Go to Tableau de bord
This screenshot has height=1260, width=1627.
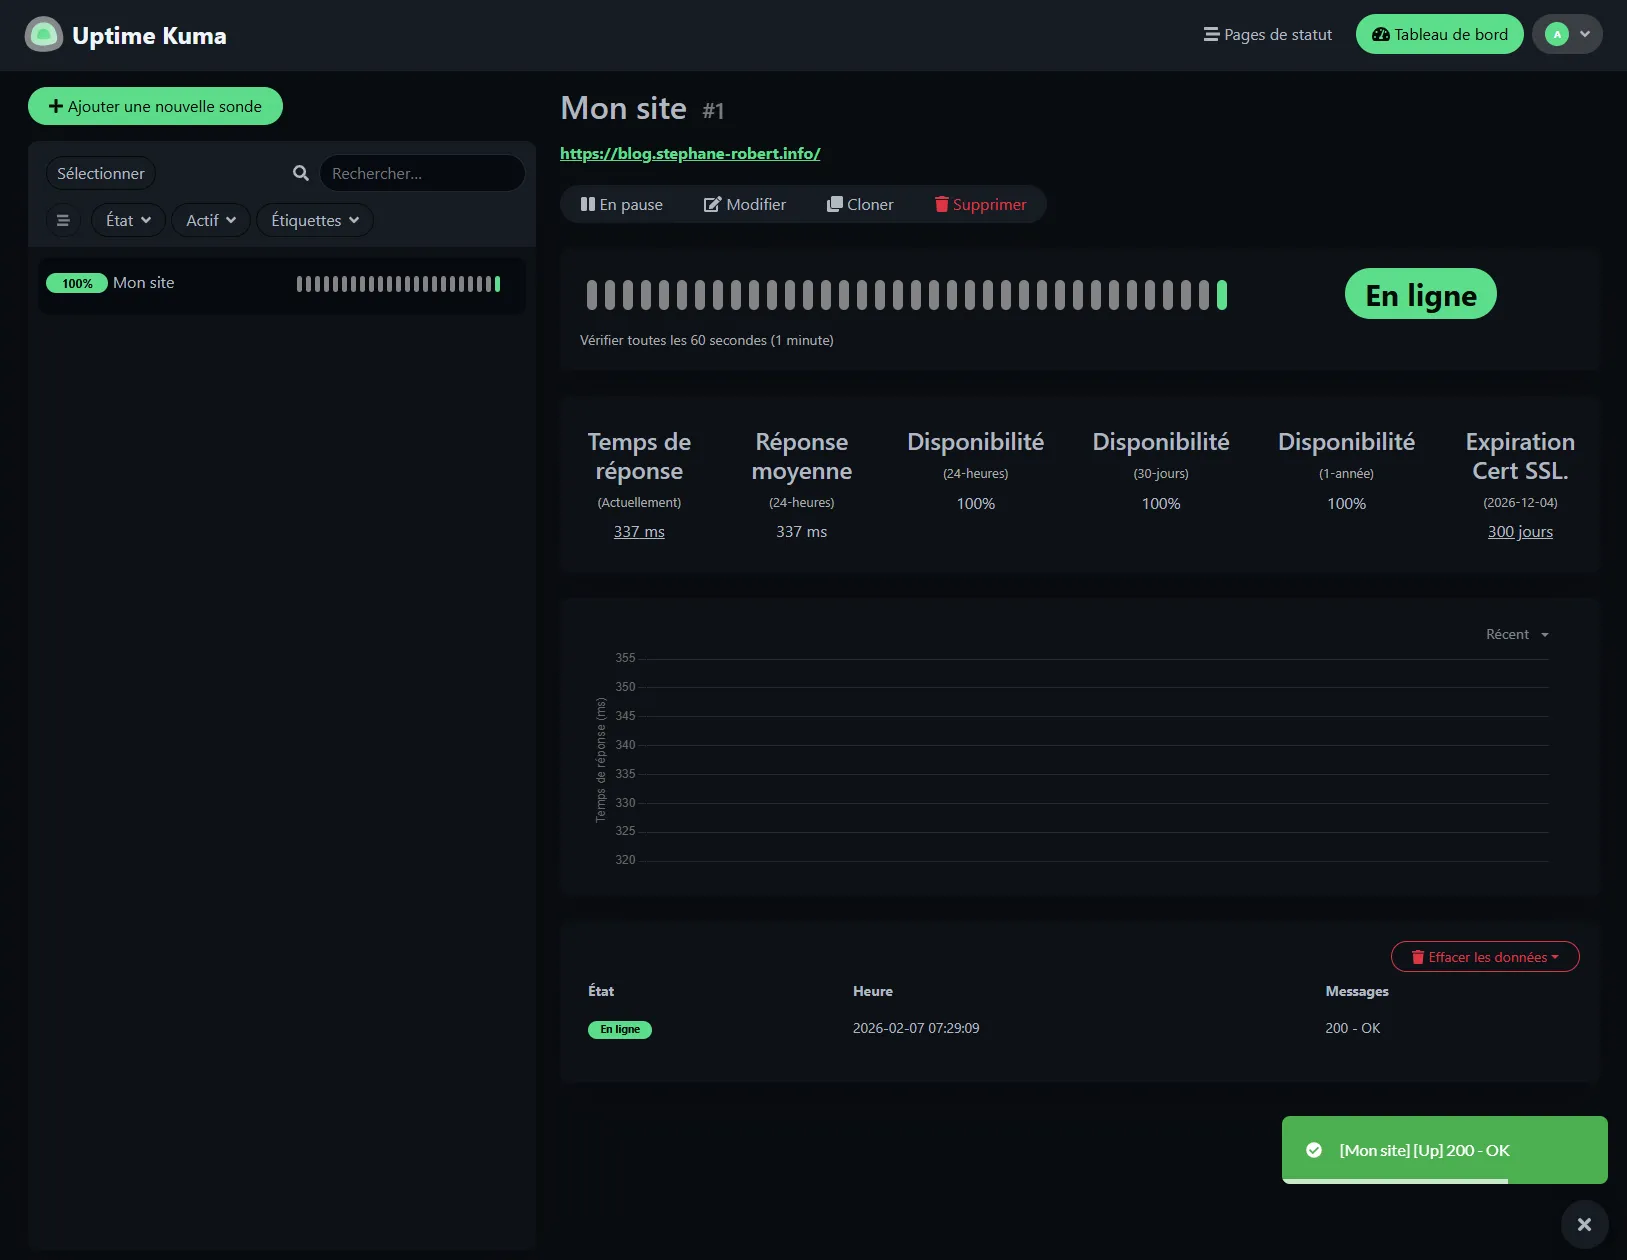click(1439, 34)
